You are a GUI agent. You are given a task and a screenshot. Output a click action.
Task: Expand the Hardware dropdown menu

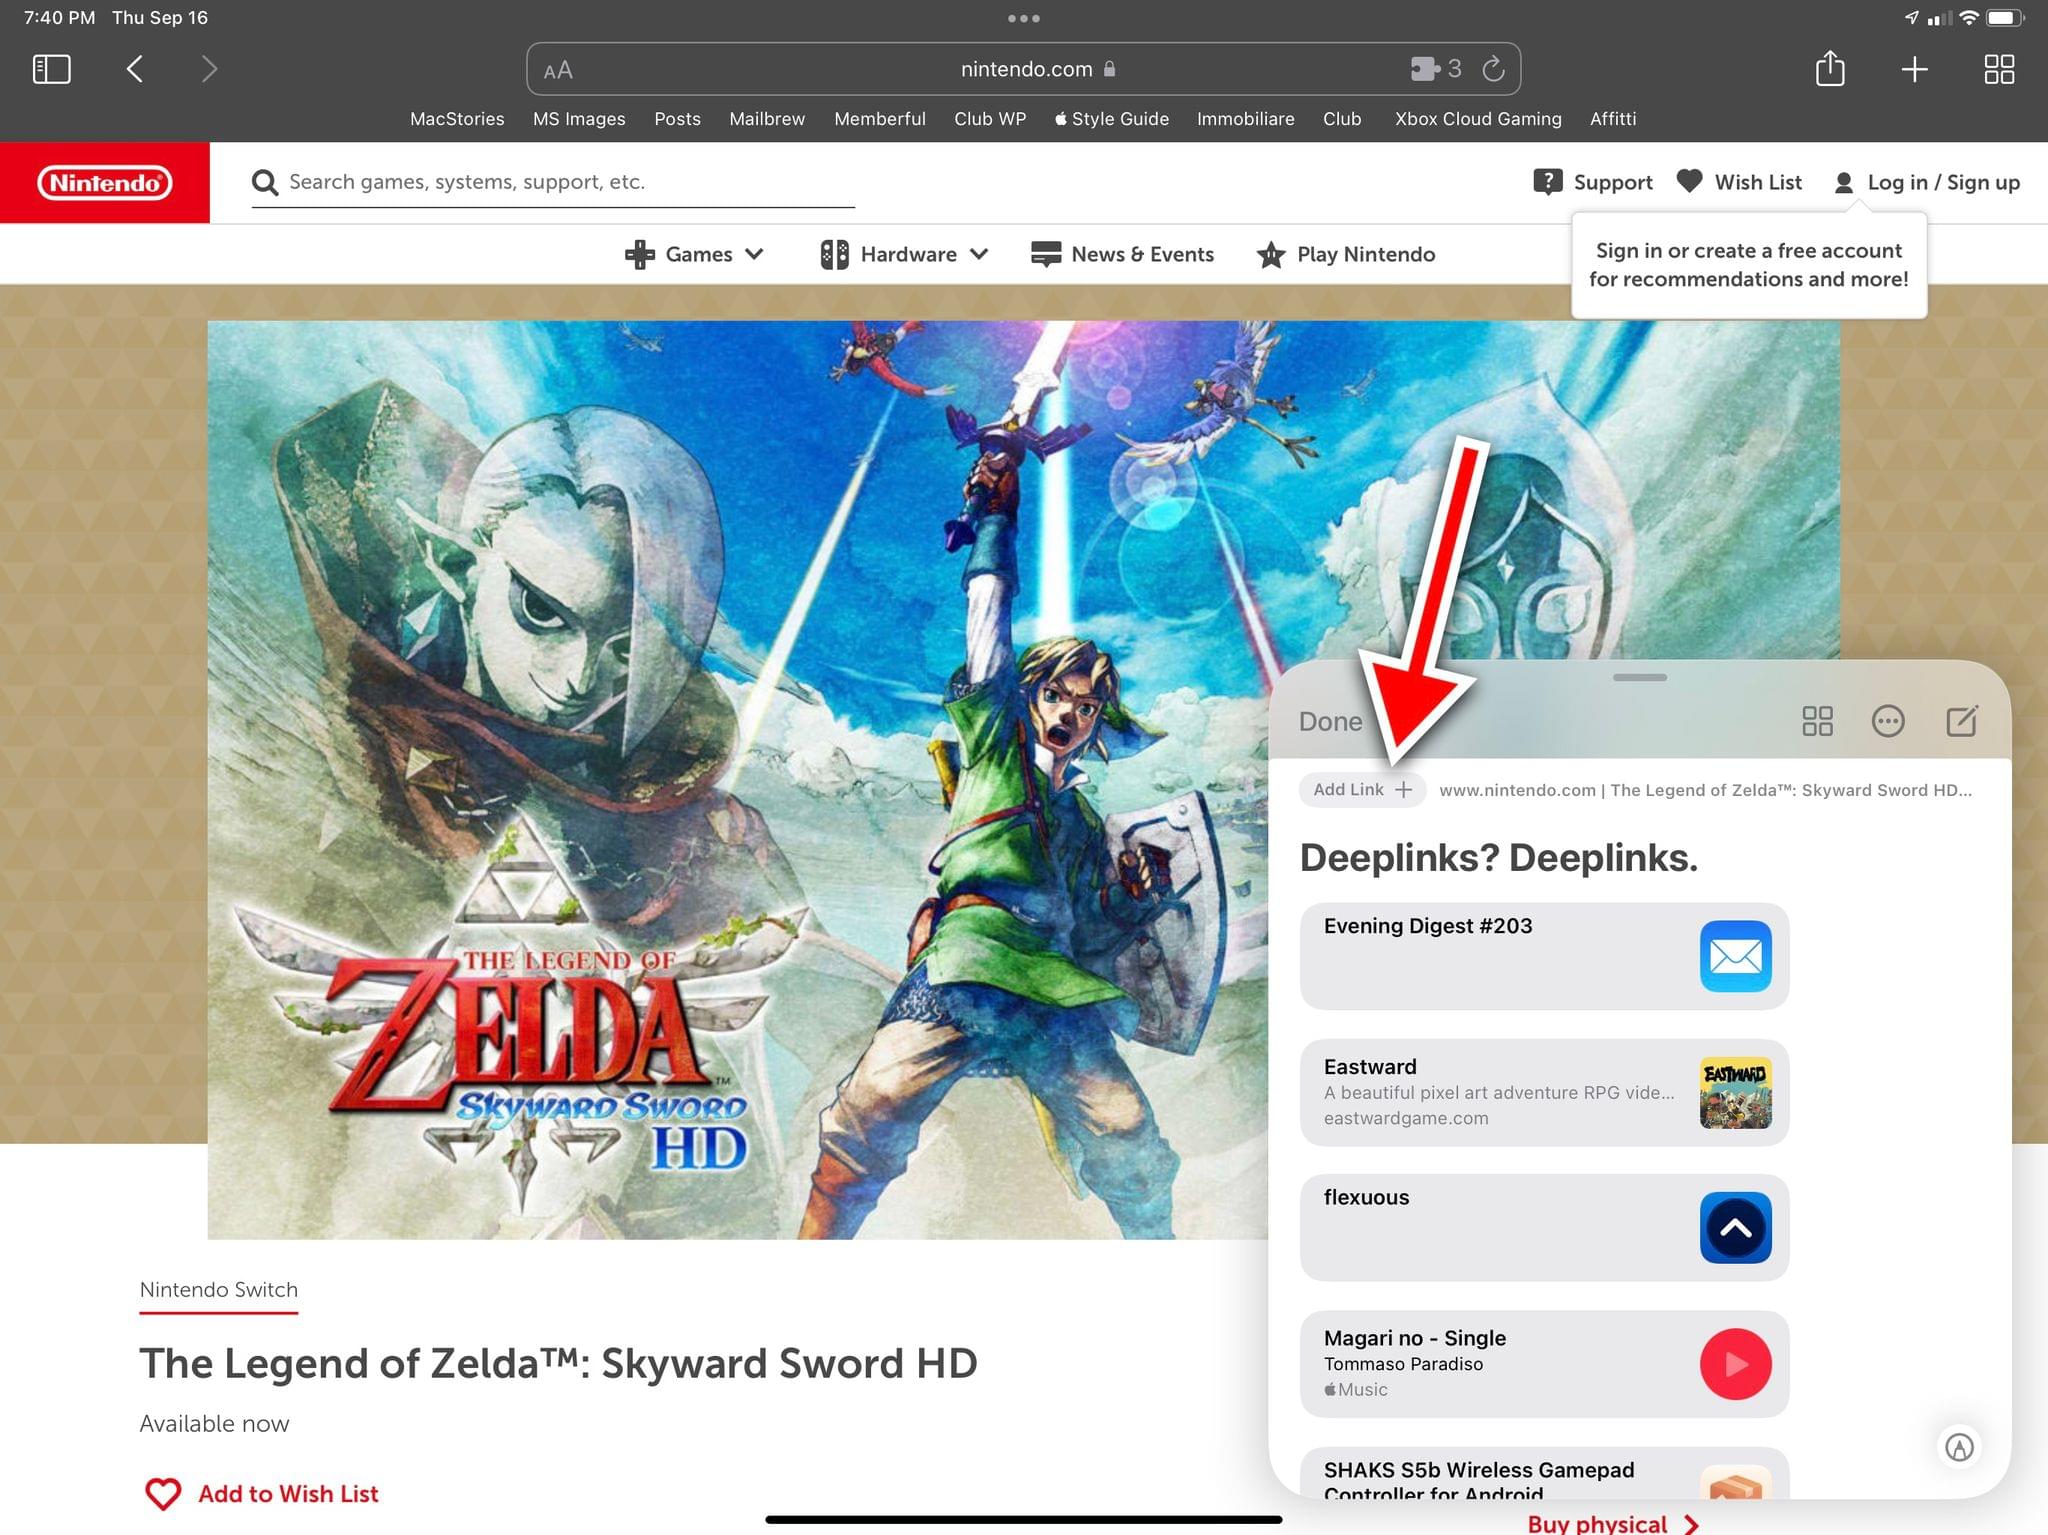click(904, 254)
